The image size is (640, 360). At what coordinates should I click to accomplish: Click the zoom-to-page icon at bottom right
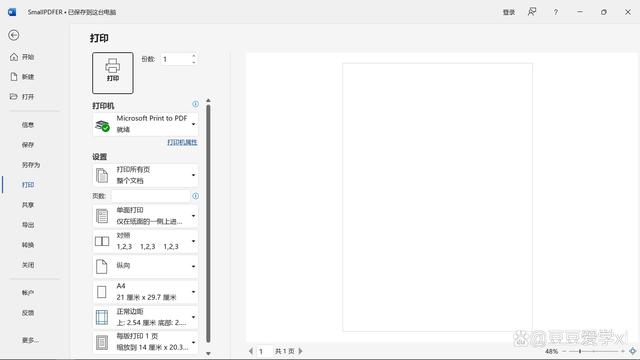point(632,351)
